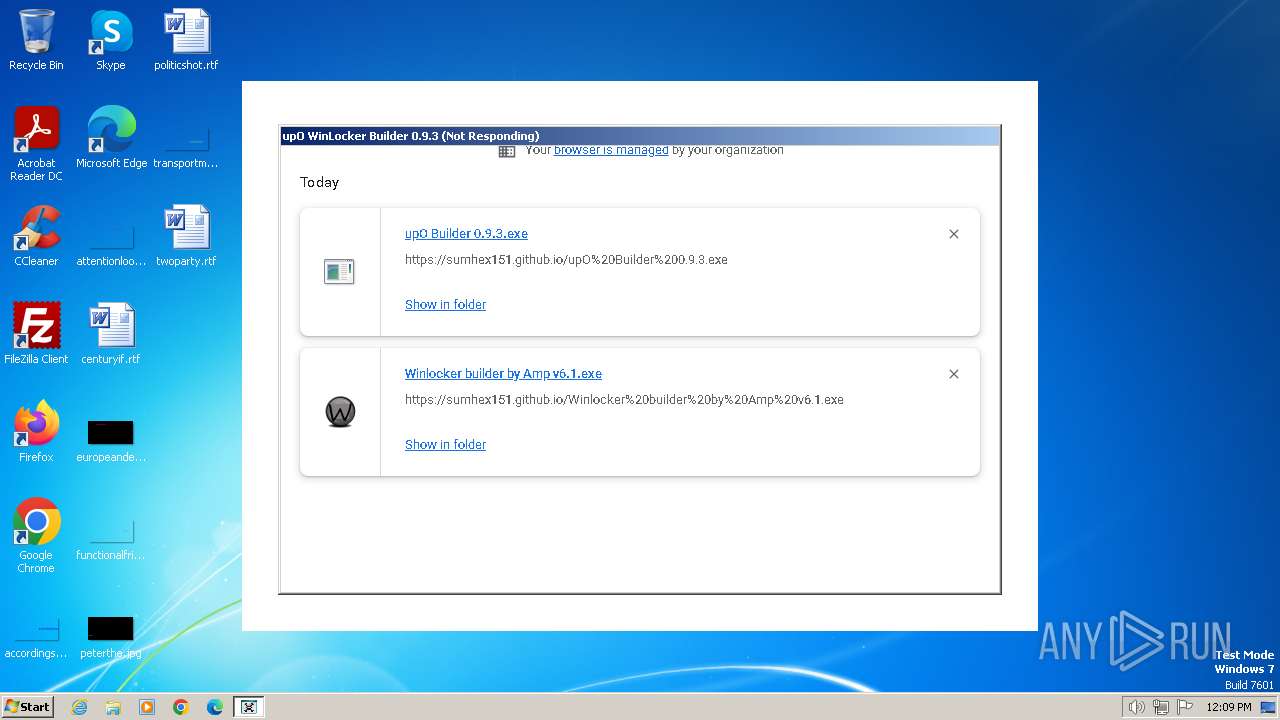Open twoparty.rtf document icon
The width and height of the screenshot is (1280, 720).
point(186,236)
